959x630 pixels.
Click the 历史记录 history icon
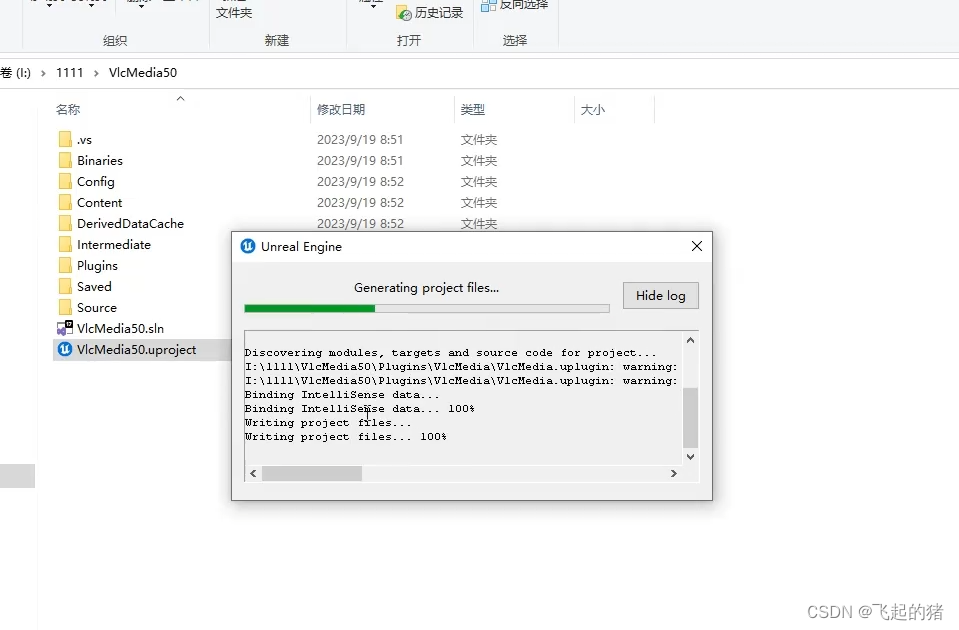coord(404,13)
